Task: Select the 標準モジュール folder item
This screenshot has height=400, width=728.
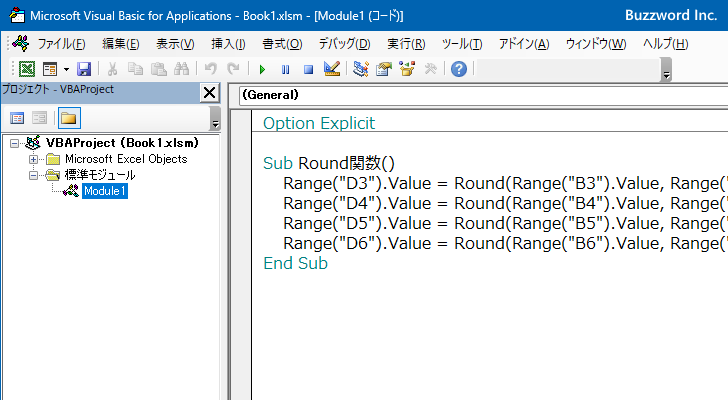Action: coord(100,175)
